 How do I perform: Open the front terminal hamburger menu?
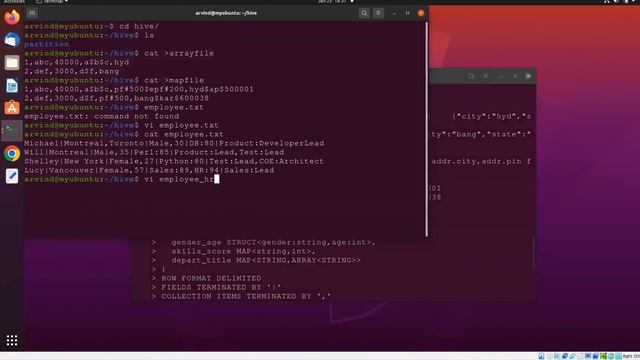[x=378, y=13]
